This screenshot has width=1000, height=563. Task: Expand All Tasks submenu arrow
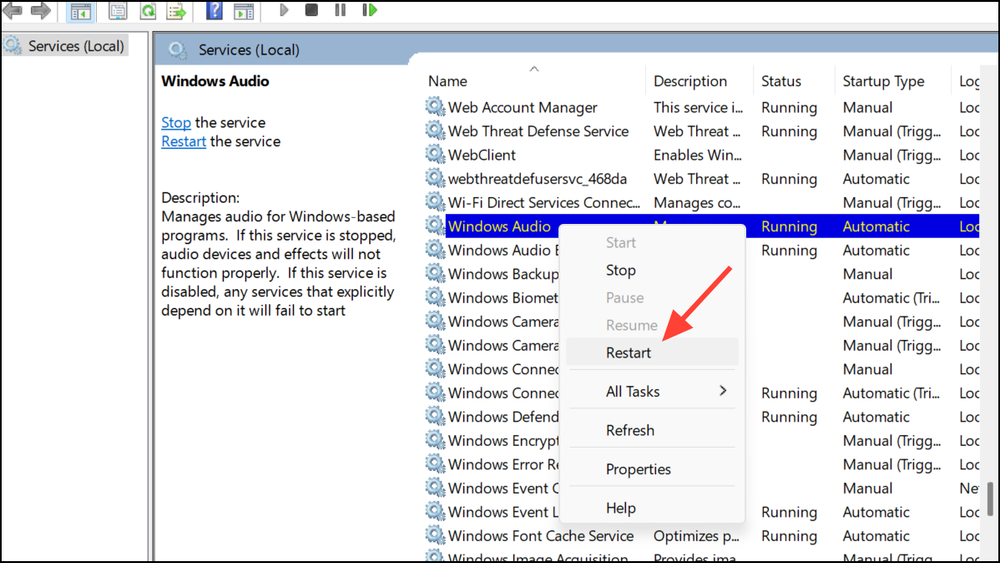coord(723,391)
